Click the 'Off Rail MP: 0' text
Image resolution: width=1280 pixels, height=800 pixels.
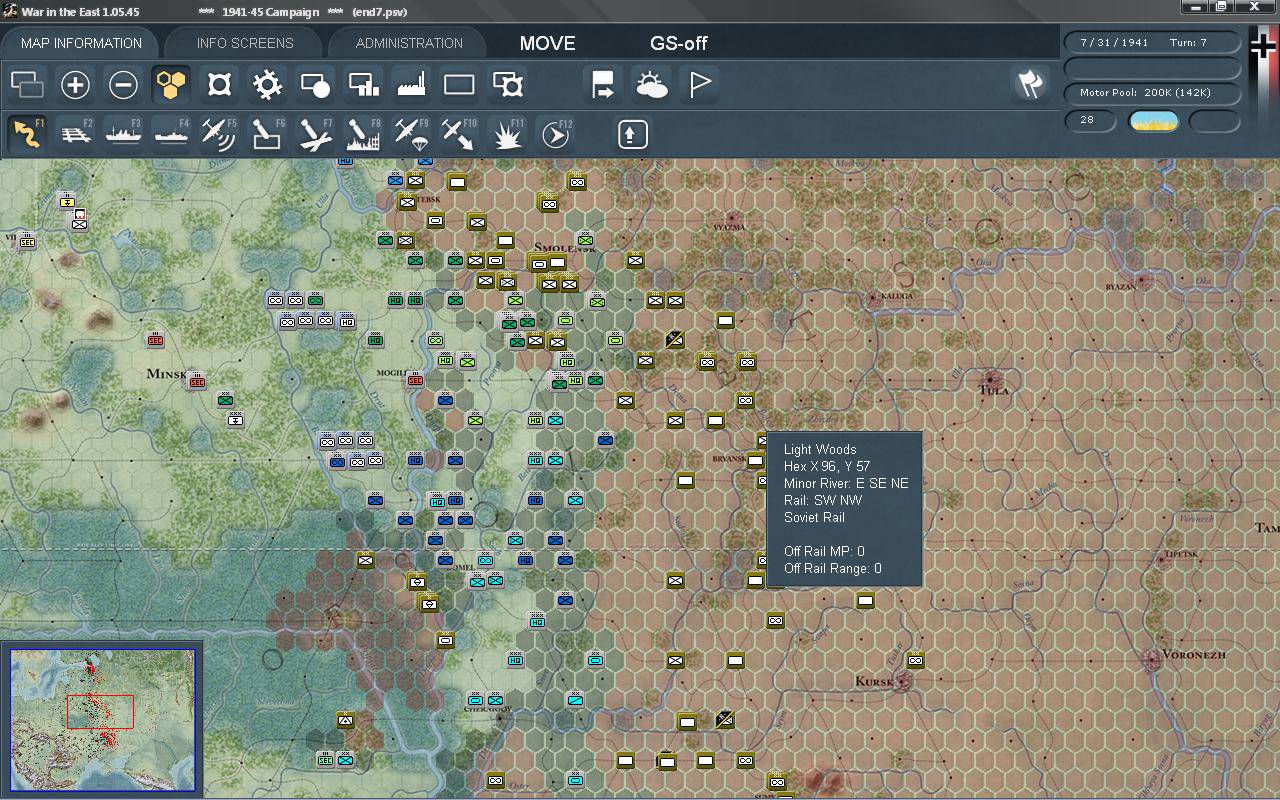click(x=824, y=551)
